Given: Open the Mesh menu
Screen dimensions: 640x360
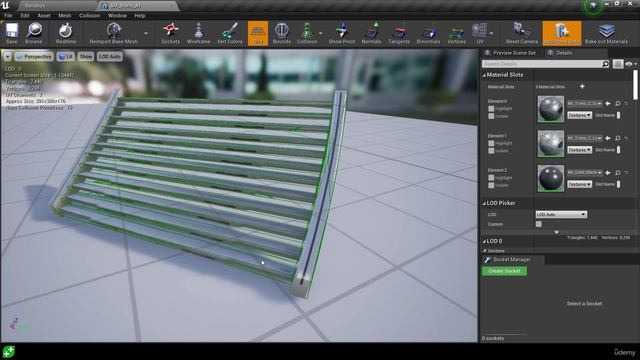Looking at the screenshot, I should [64, 16].
